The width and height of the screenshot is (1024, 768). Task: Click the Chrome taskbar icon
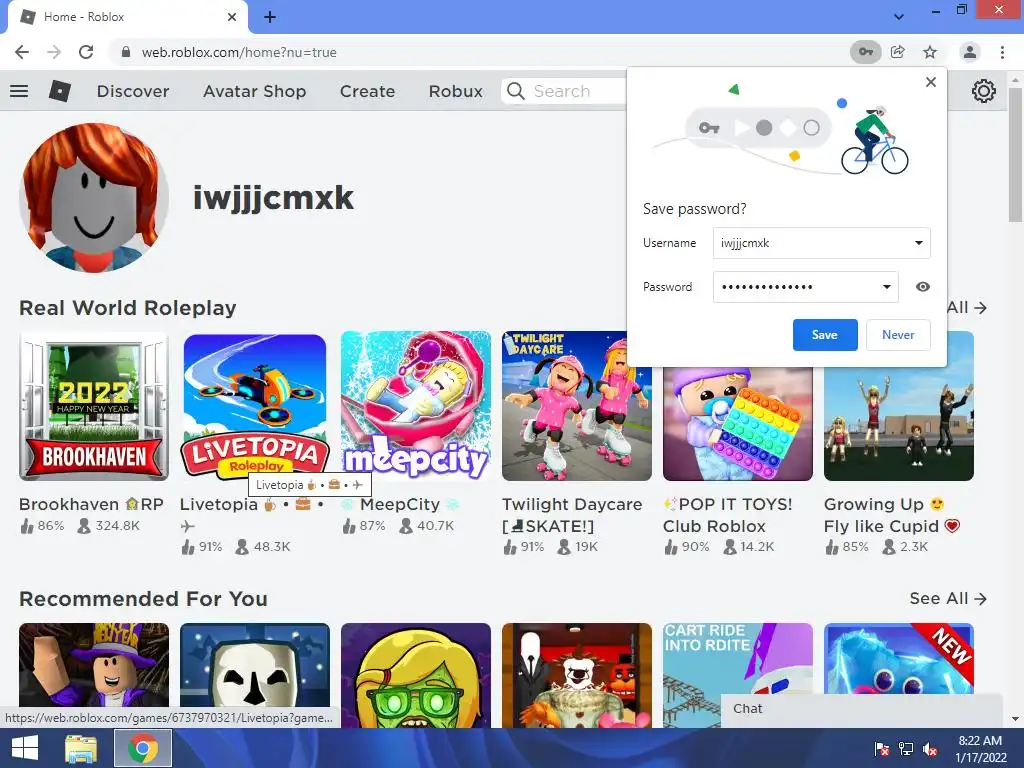coord(142,748)
